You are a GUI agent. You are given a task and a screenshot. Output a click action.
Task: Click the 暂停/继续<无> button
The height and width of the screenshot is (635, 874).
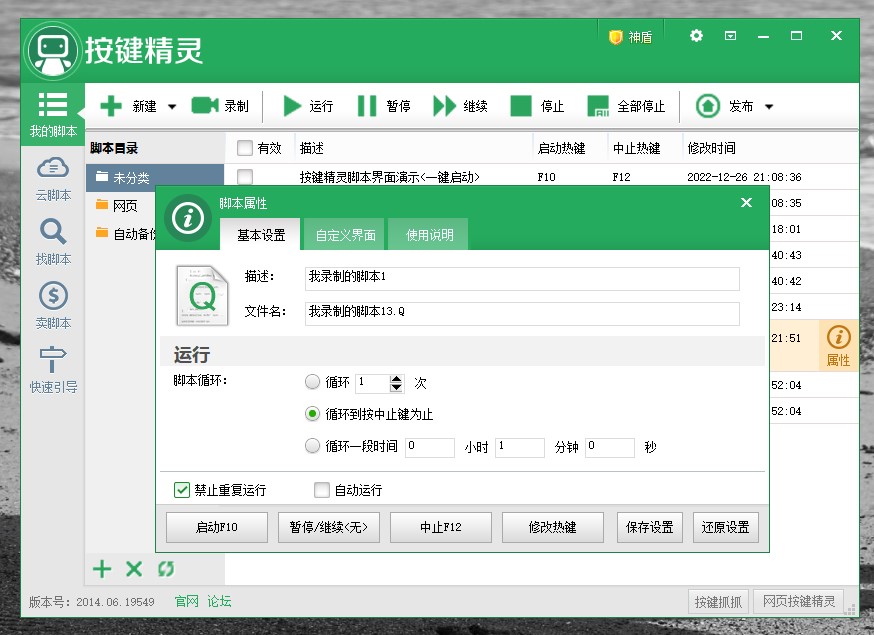329,527
